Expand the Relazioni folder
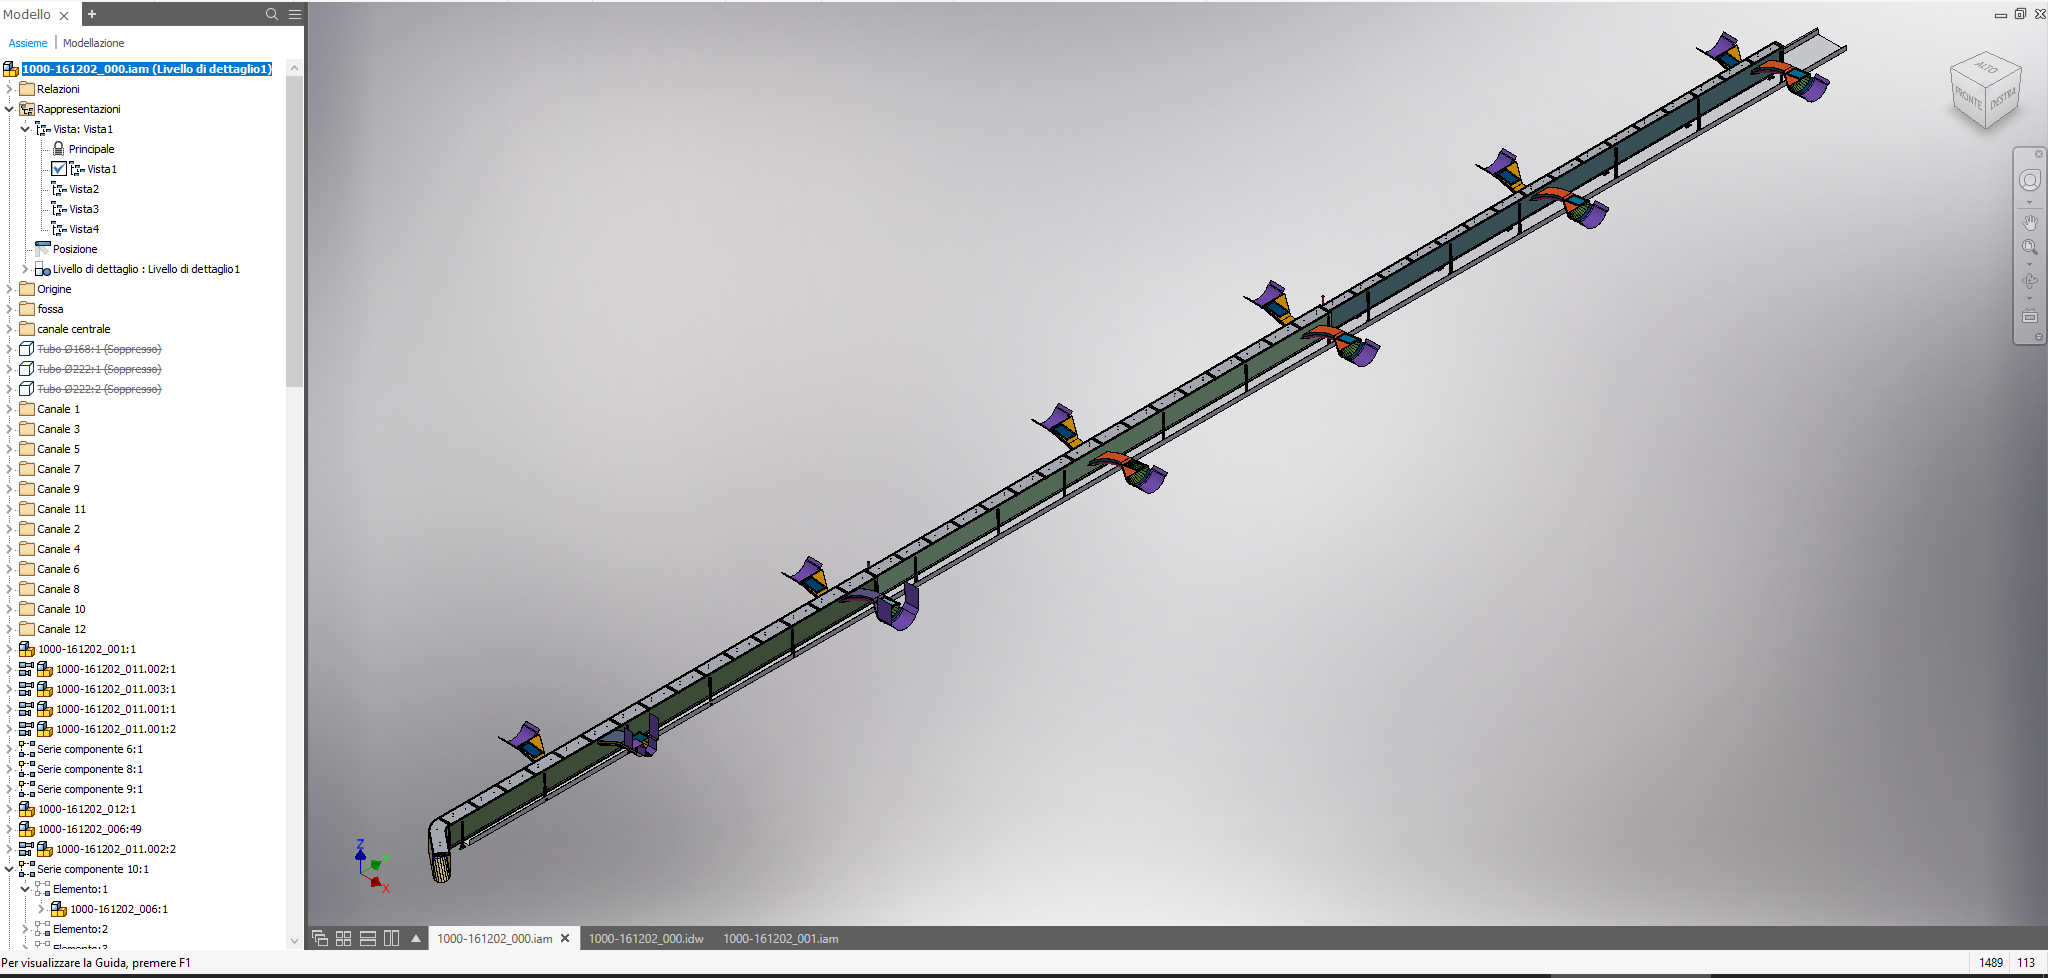 tap(9, 89)
